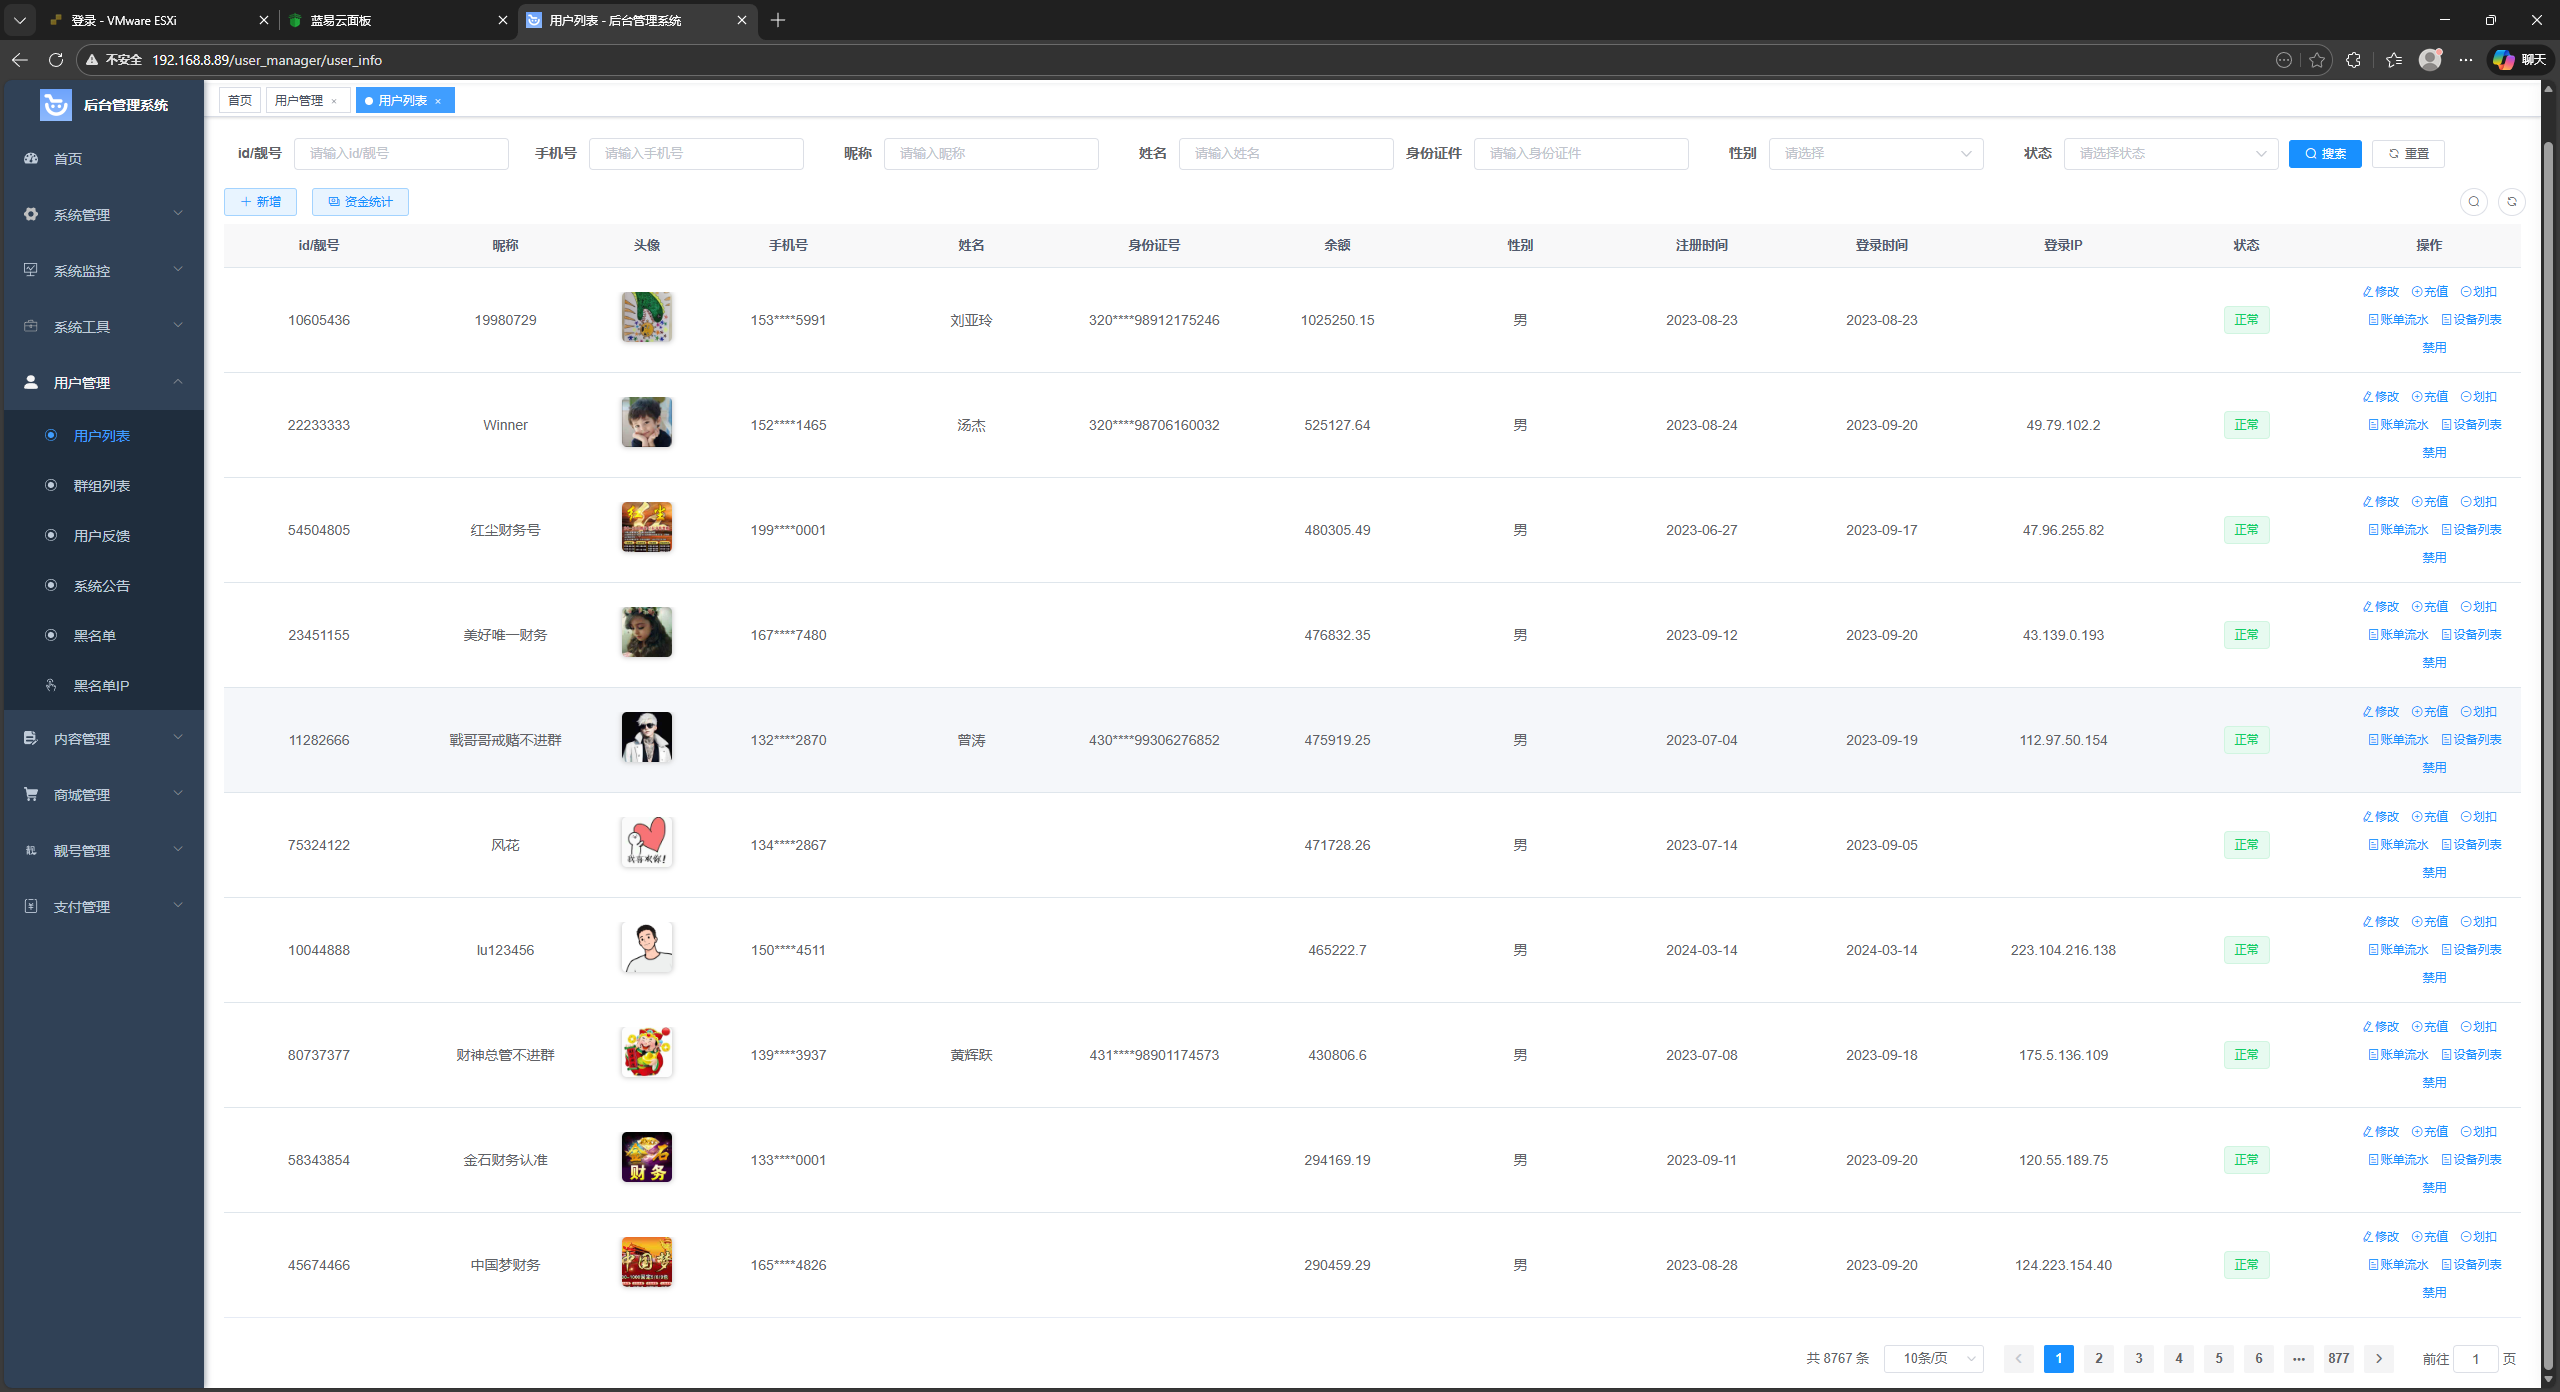Open the 状态 filter dropdown
The image size is (2560, 1392).
coord(2170,153)
